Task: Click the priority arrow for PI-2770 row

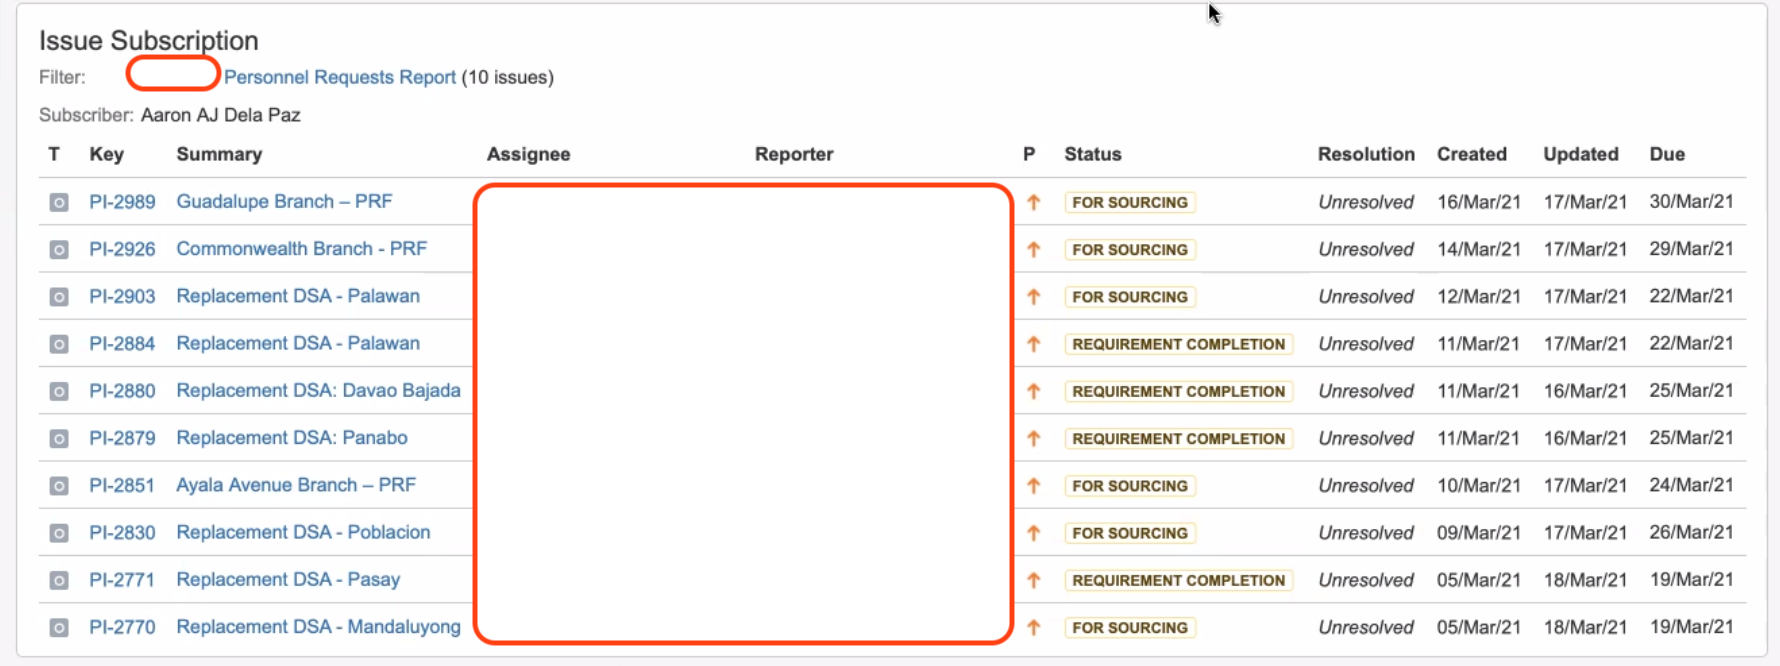Action: pyautogui.click(x=1034, y=628)
